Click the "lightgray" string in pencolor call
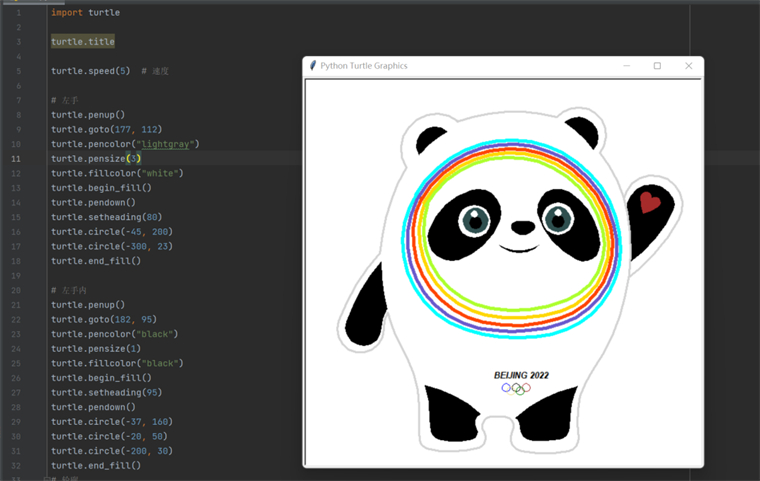The width and height of the screenshot is (760, 481). [165, 144]
